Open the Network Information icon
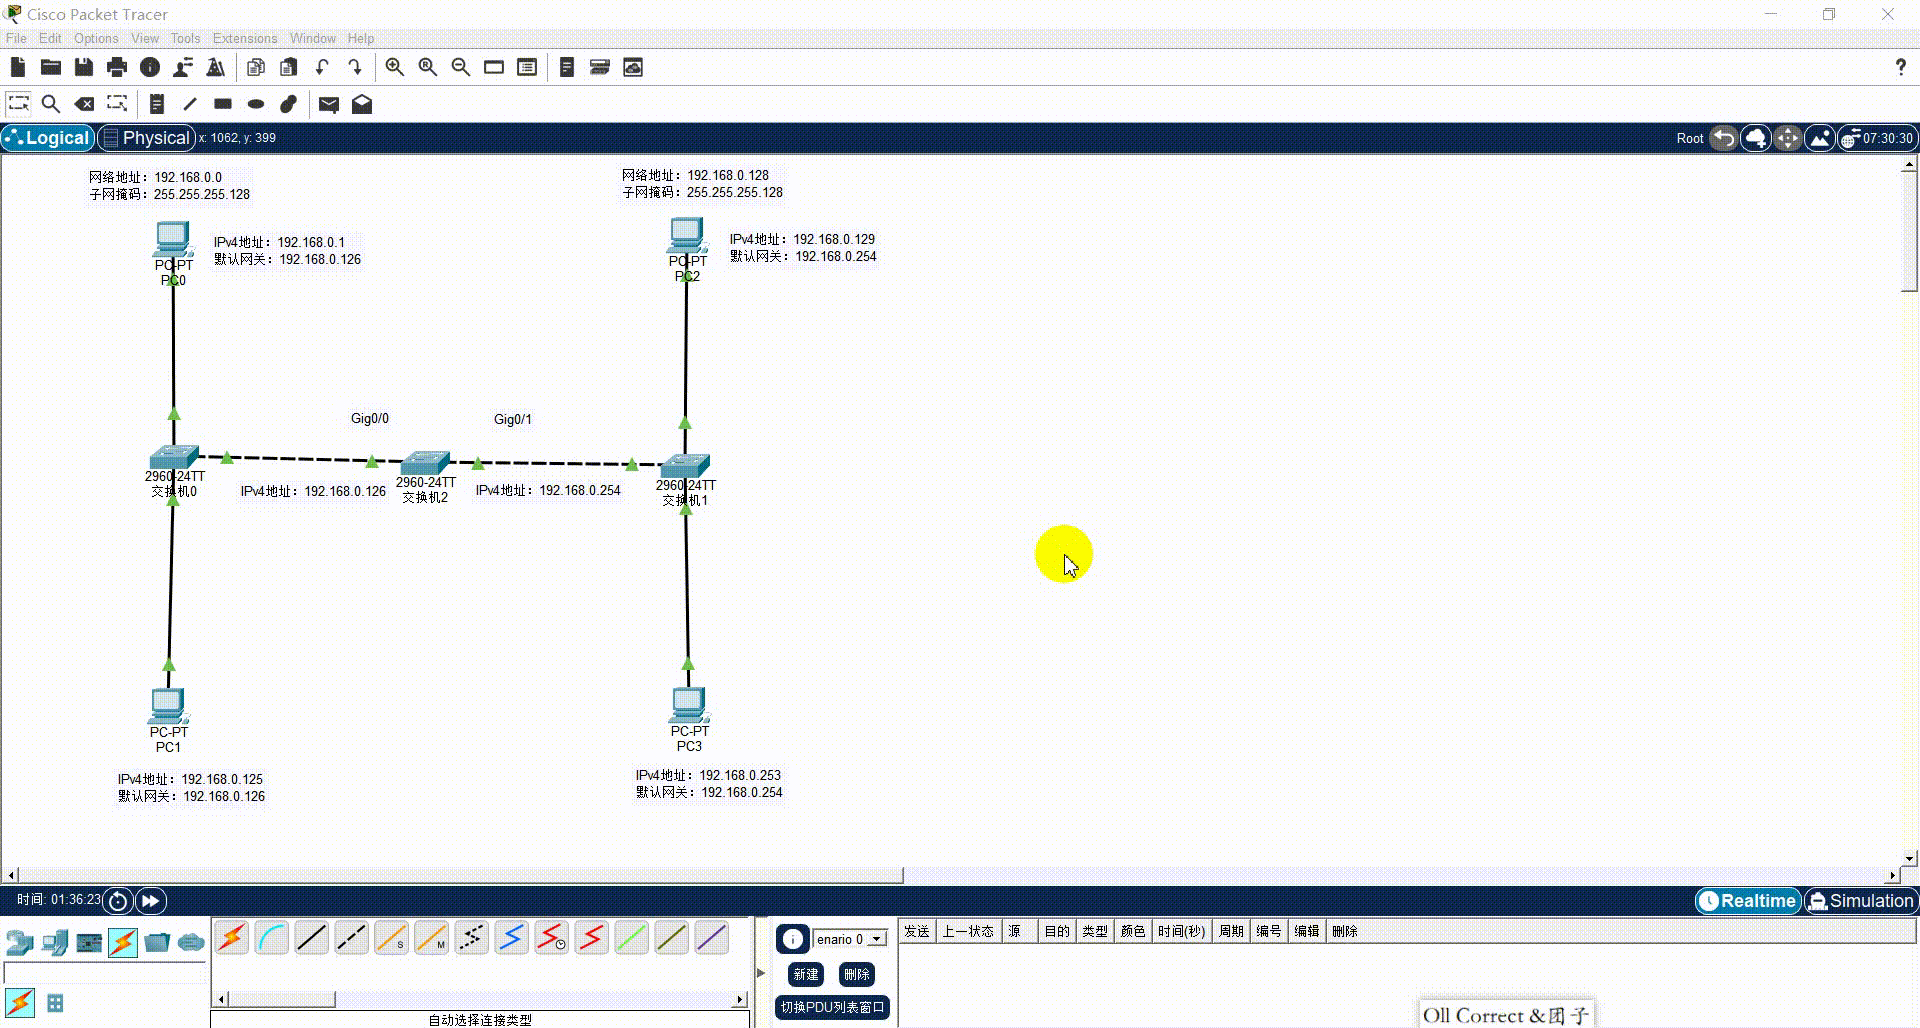Image resolution: width=1920 pixels, height=1028 pixels. point(150,67)
